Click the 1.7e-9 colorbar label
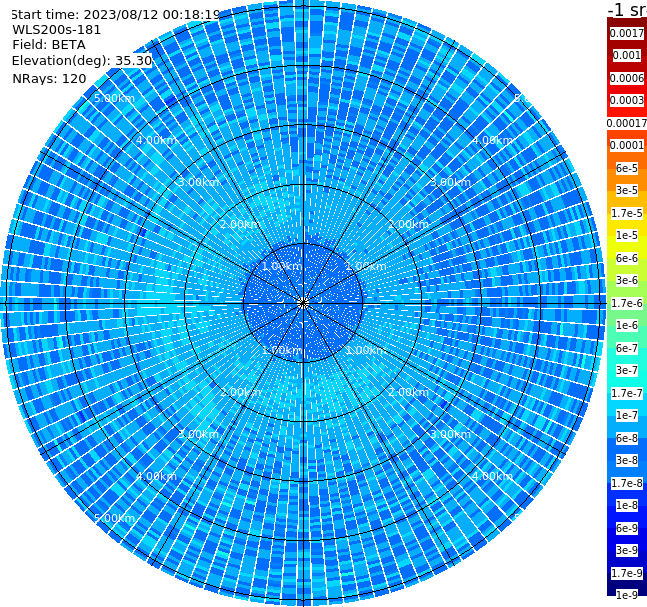 627,573
